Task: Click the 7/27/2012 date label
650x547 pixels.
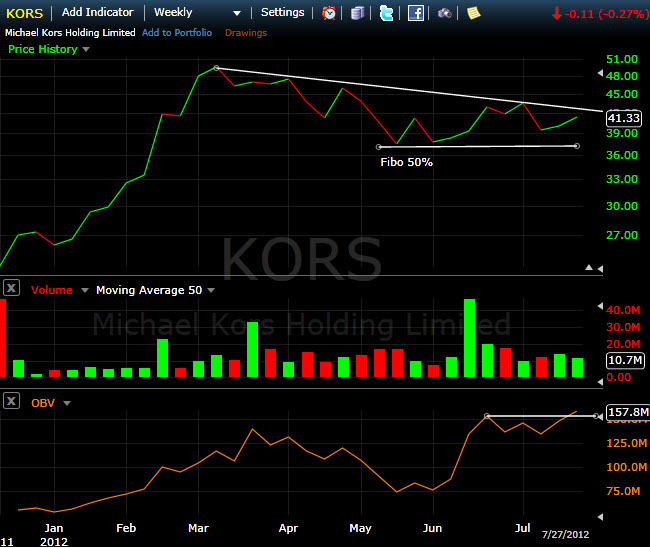Action: (x=565, y=535)
